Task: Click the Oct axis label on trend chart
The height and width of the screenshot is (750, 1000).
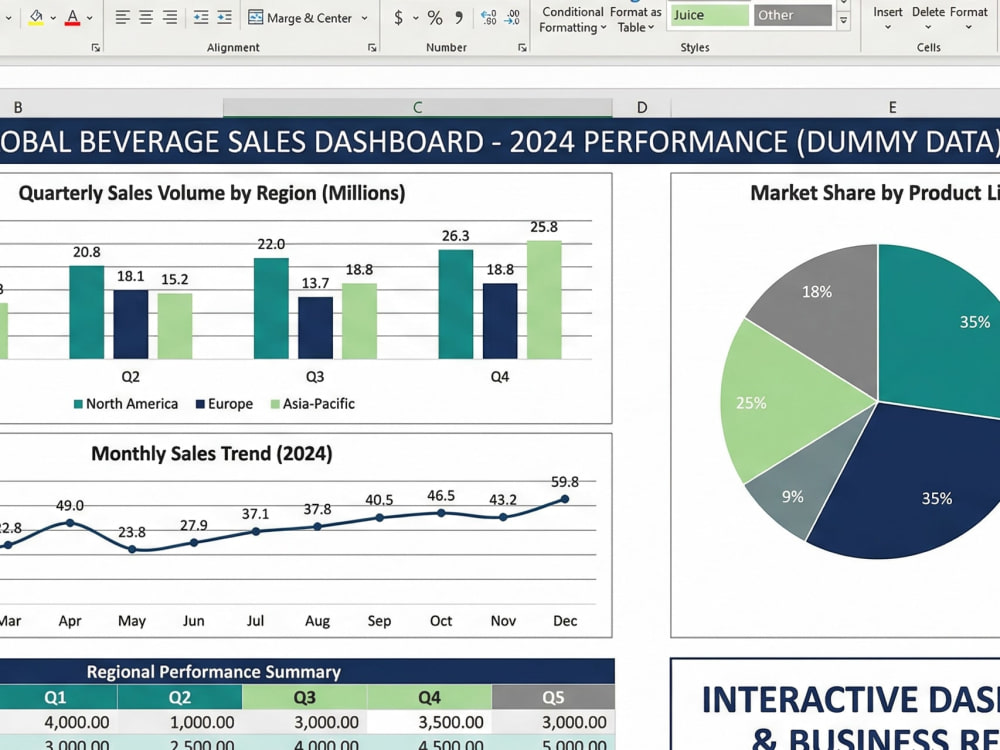Action: click(x=441, y=621)
